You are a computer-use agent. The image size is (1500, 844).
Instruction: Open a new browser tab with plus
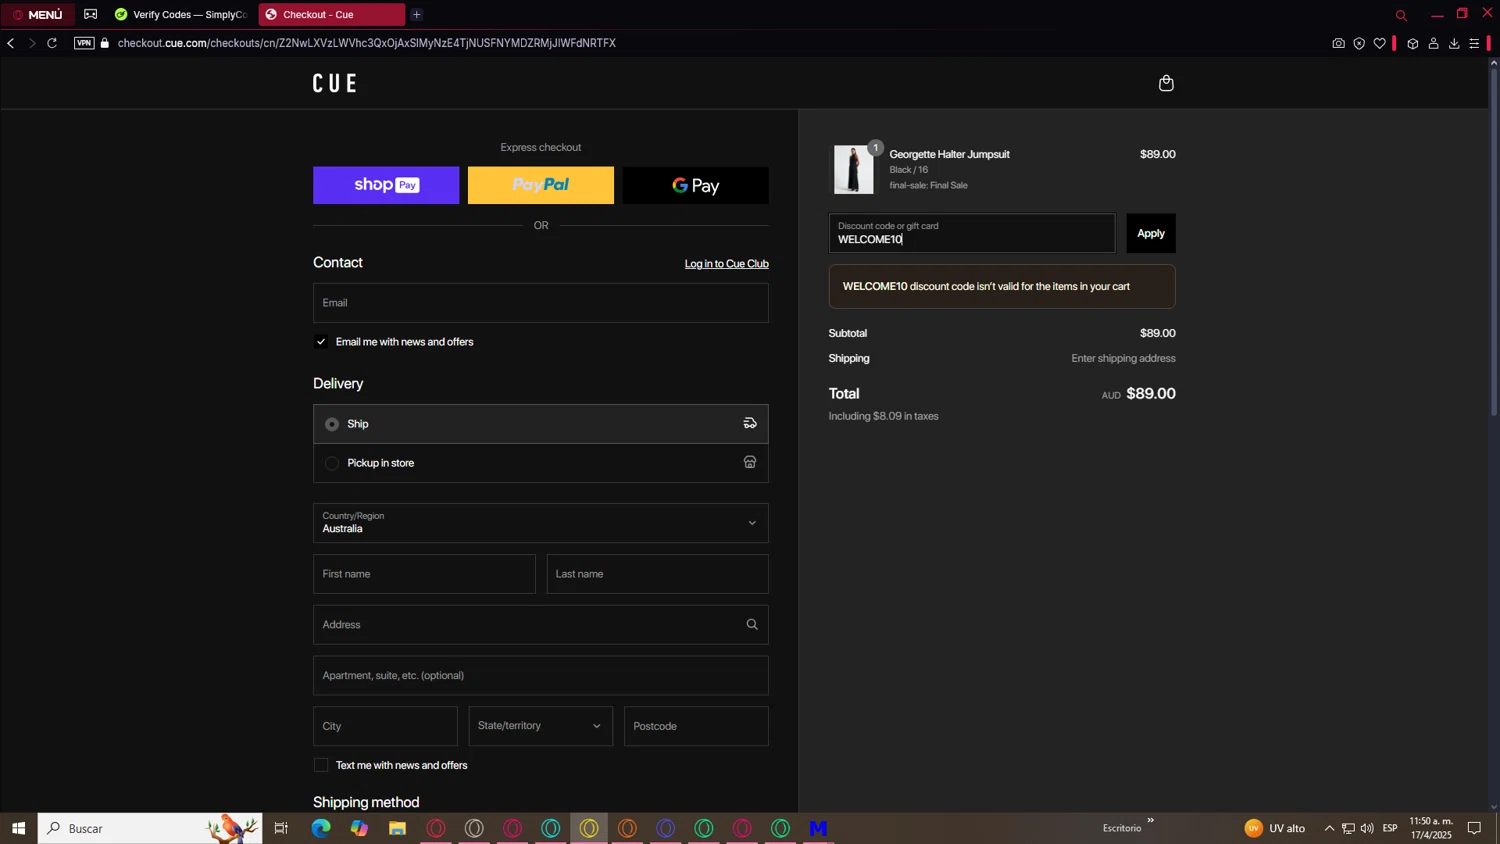(x=417, y=14)
